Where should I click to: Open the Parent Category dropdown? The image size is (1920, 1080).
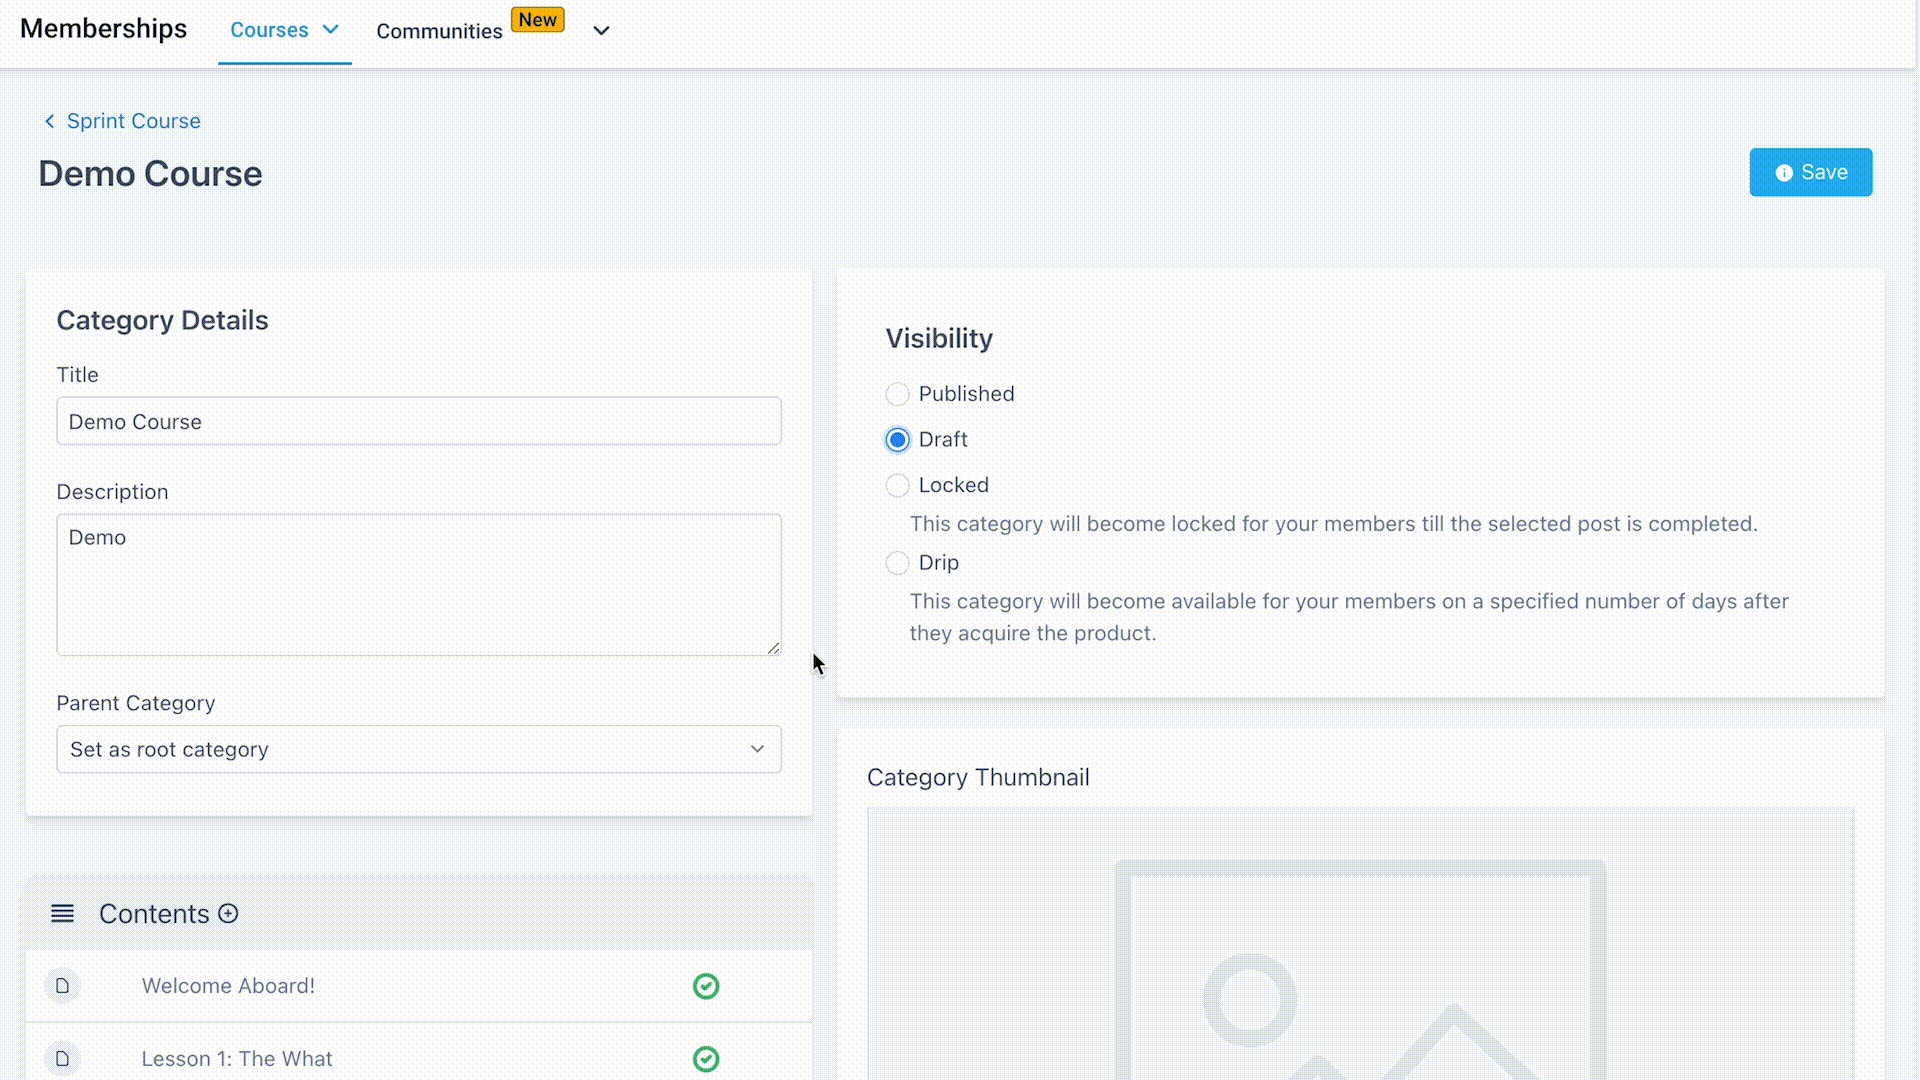click(418, 749)
